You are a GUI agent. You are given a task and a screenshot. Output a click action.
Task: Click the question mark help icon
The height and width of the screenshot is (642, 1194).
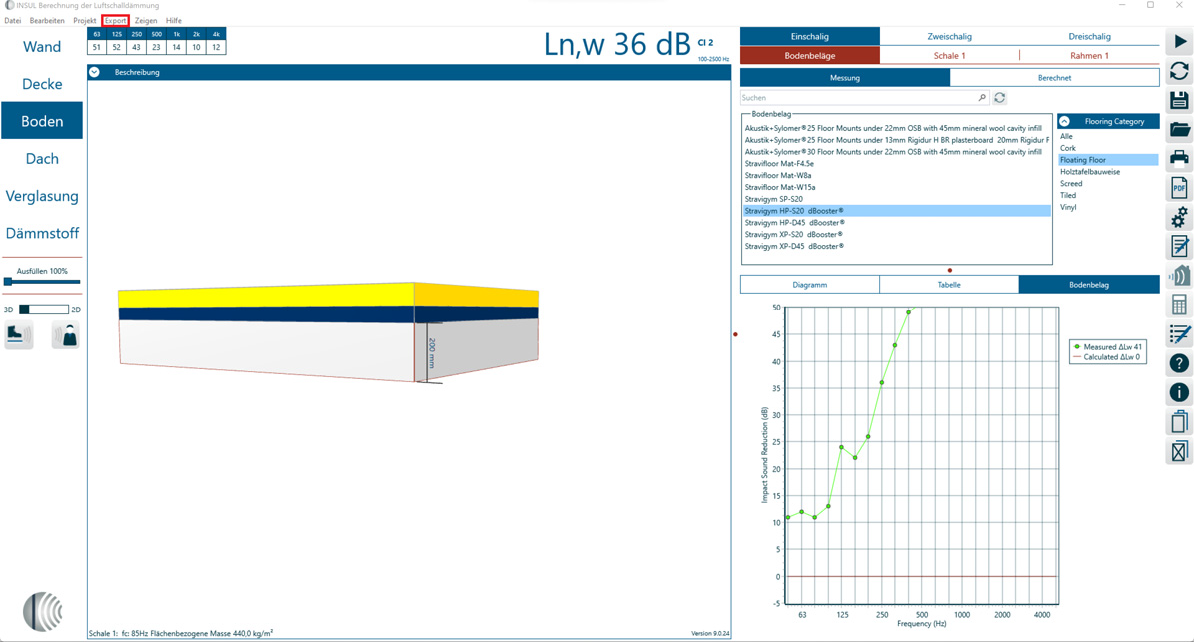(1179, 363)
